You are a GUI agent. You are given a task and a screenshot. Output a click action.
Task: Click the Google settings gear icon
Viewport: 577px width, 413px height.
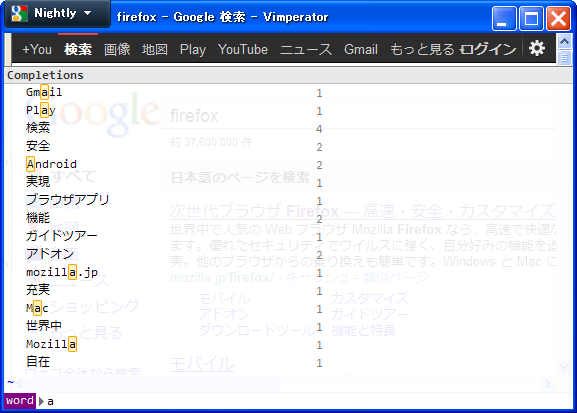click(537, 48)
